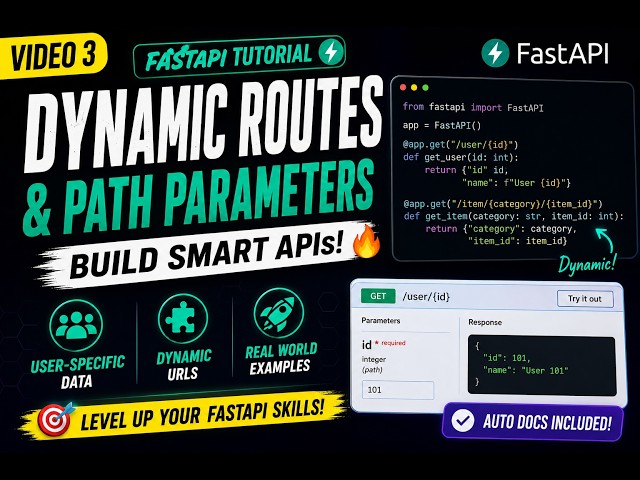Click the FastAPI wordmark text
The image size is (640, 480).
click(562, 53)
